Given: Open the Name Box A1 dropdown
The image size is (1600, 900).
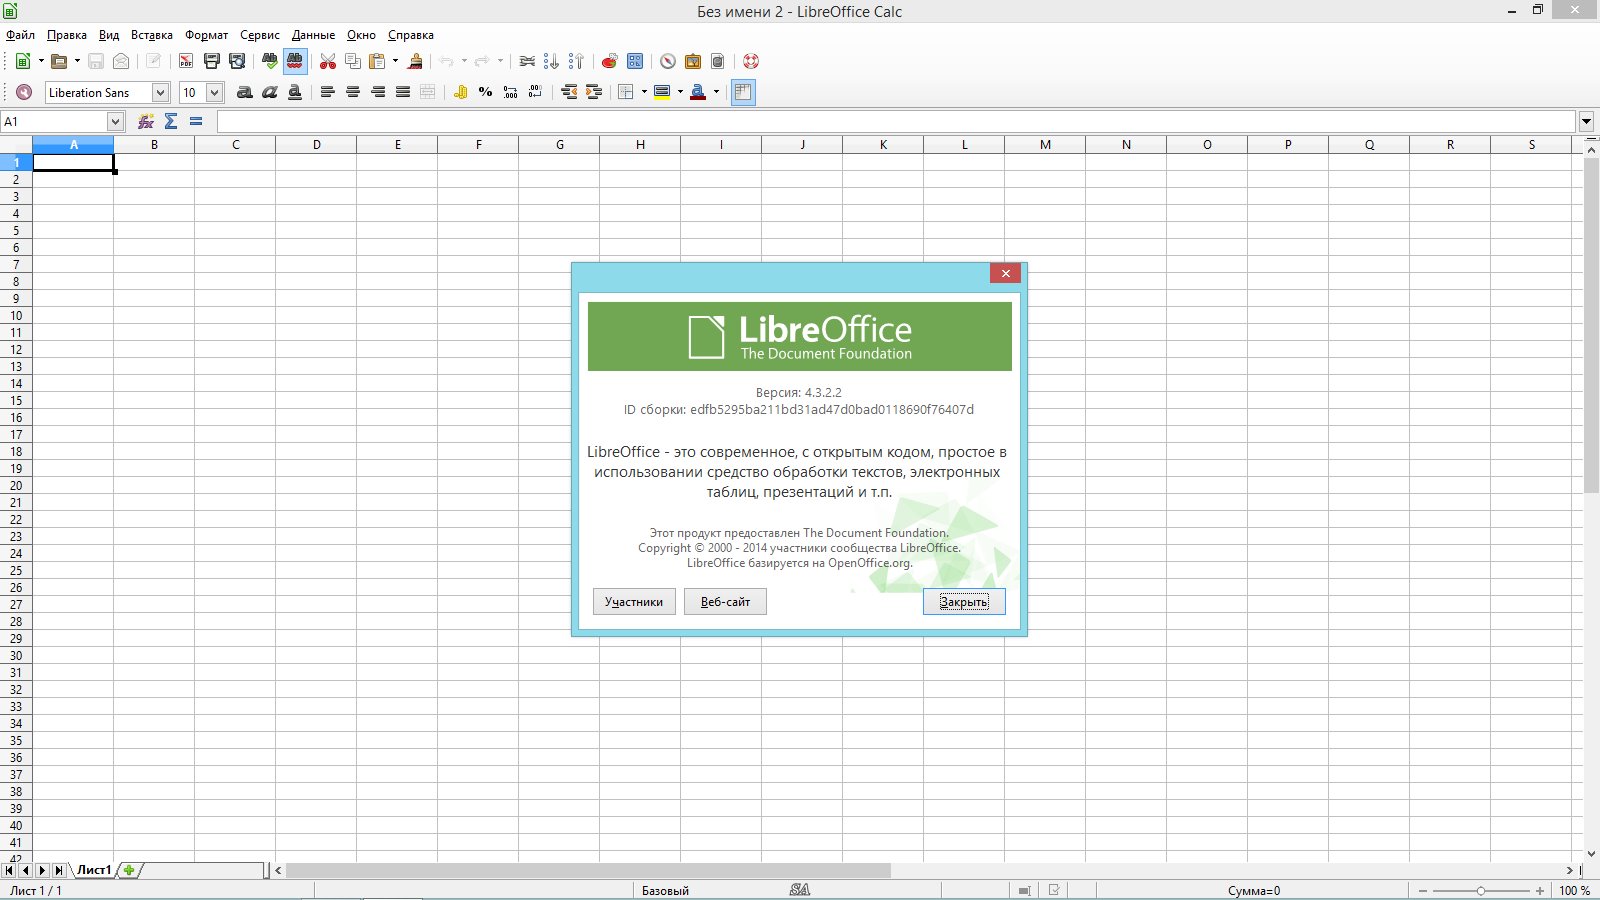Looking at the screenshot, I should 115,121.
